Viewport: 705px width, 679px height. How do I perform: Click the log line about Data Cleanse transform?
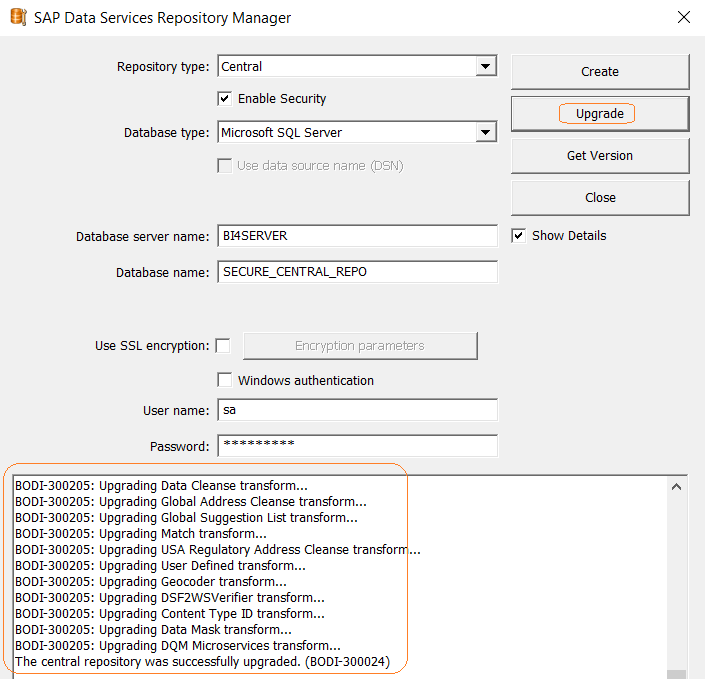[x=161, y=486]
